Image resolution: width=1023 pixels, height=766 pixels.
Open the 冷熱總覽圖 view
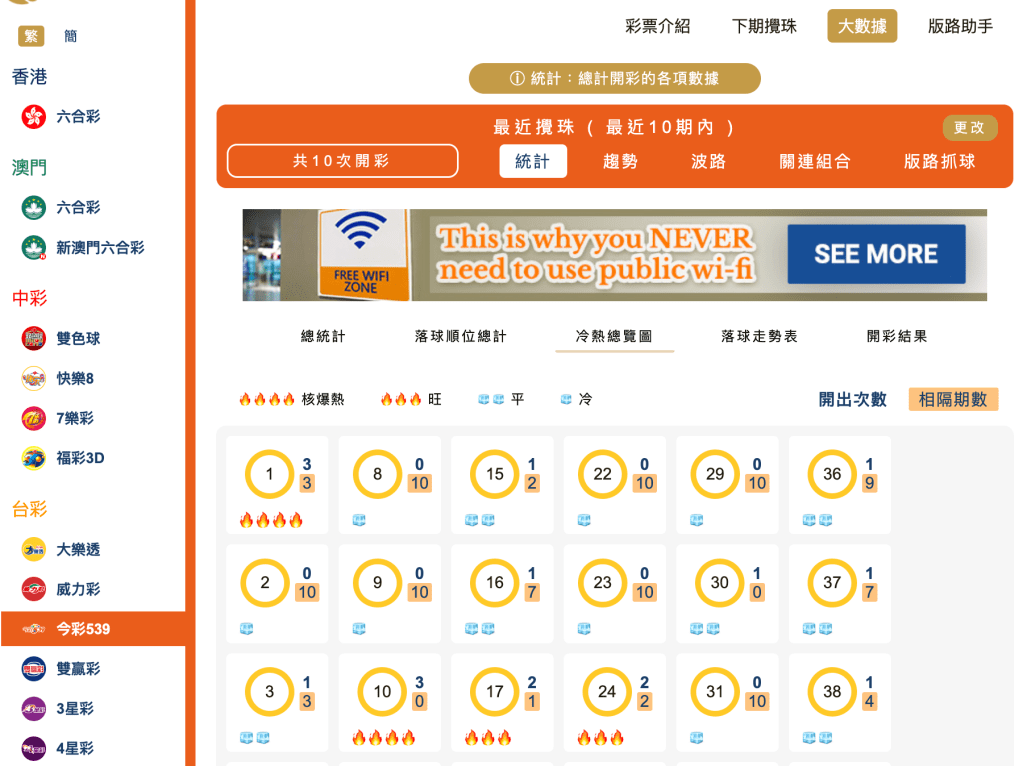[613, 337]
